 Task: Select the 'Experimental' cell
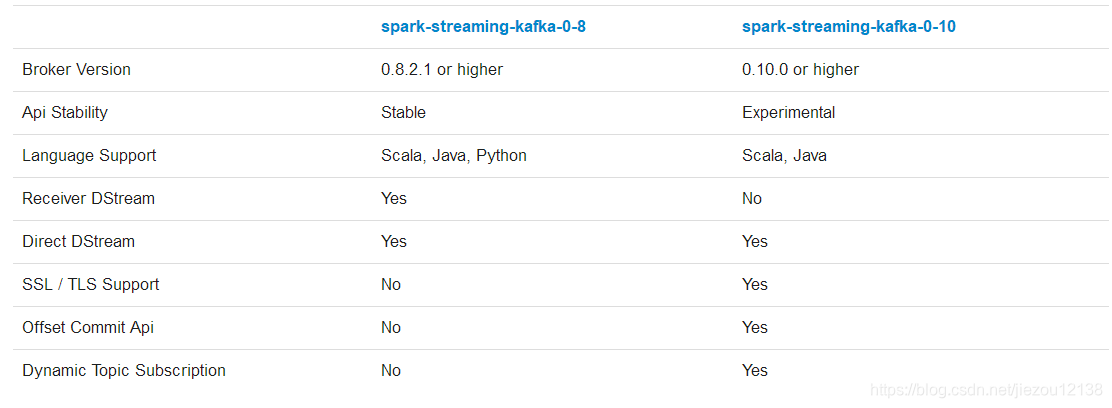[789, 113]
